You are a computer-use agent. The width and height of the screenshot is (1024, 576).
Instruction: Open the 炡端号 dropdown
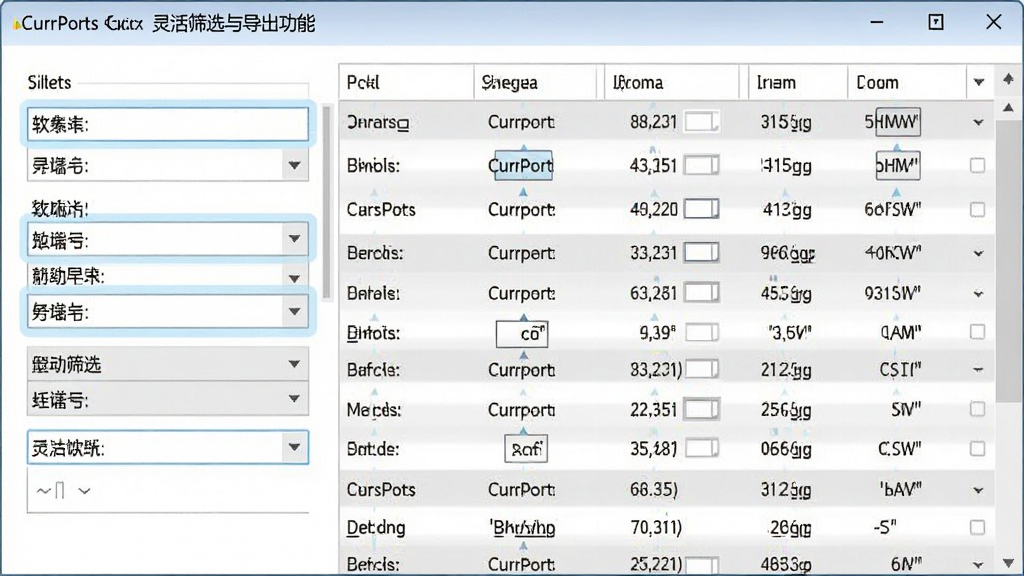coord(295,398)
